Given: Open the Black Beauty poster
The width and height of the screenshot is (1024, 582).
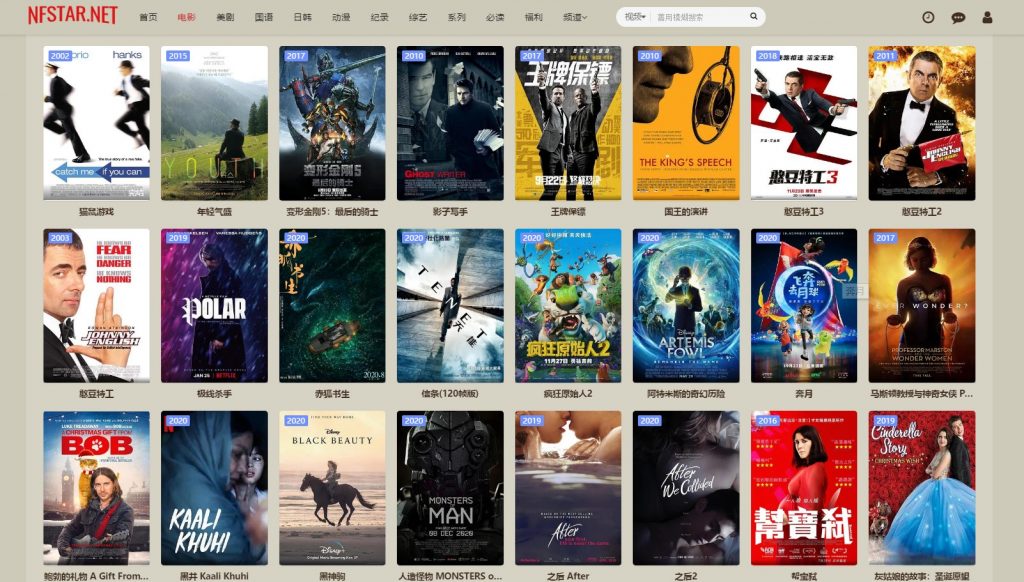Looking at the screenshot, I should 332,488.
